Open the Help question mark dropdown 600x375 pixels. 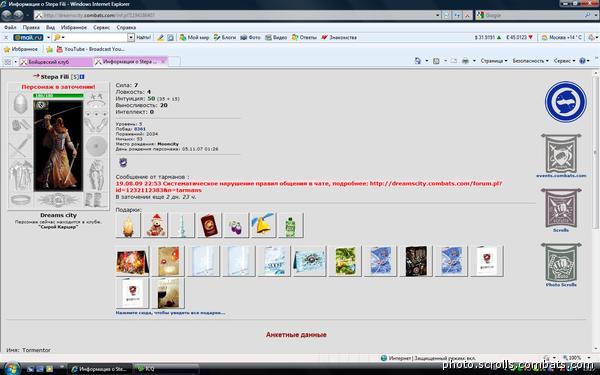click(584, 61)
